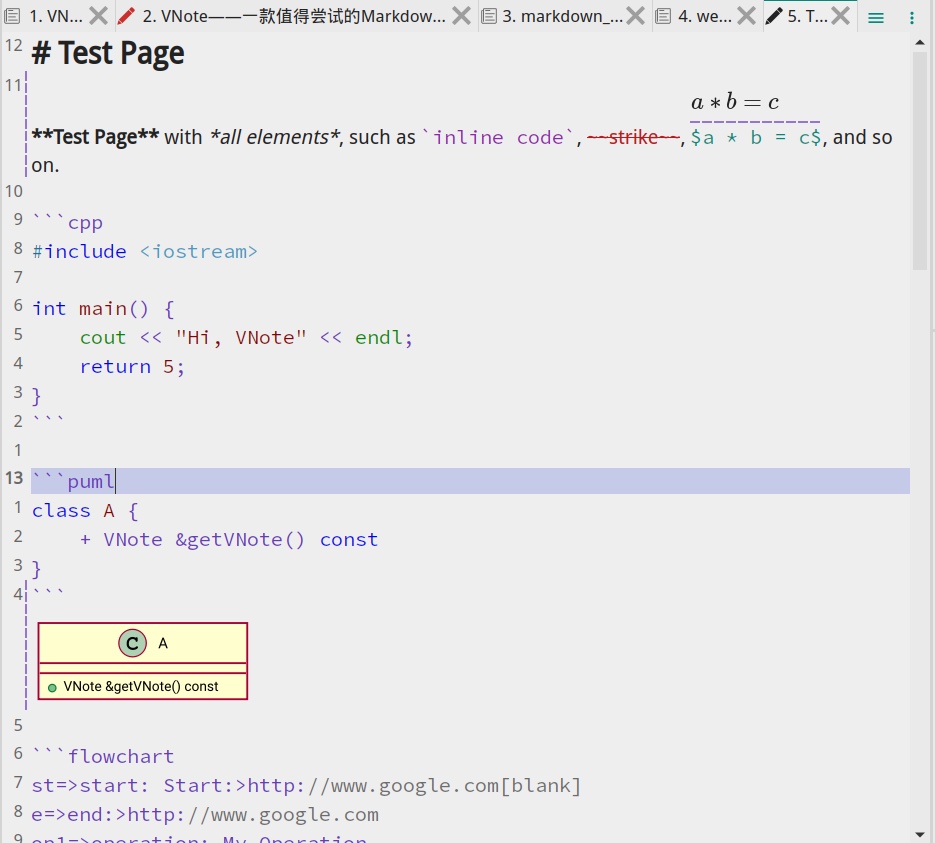Place cursor on the '```puml' highlighted line
Screen dimensions: 935x843
coord(300,481)
